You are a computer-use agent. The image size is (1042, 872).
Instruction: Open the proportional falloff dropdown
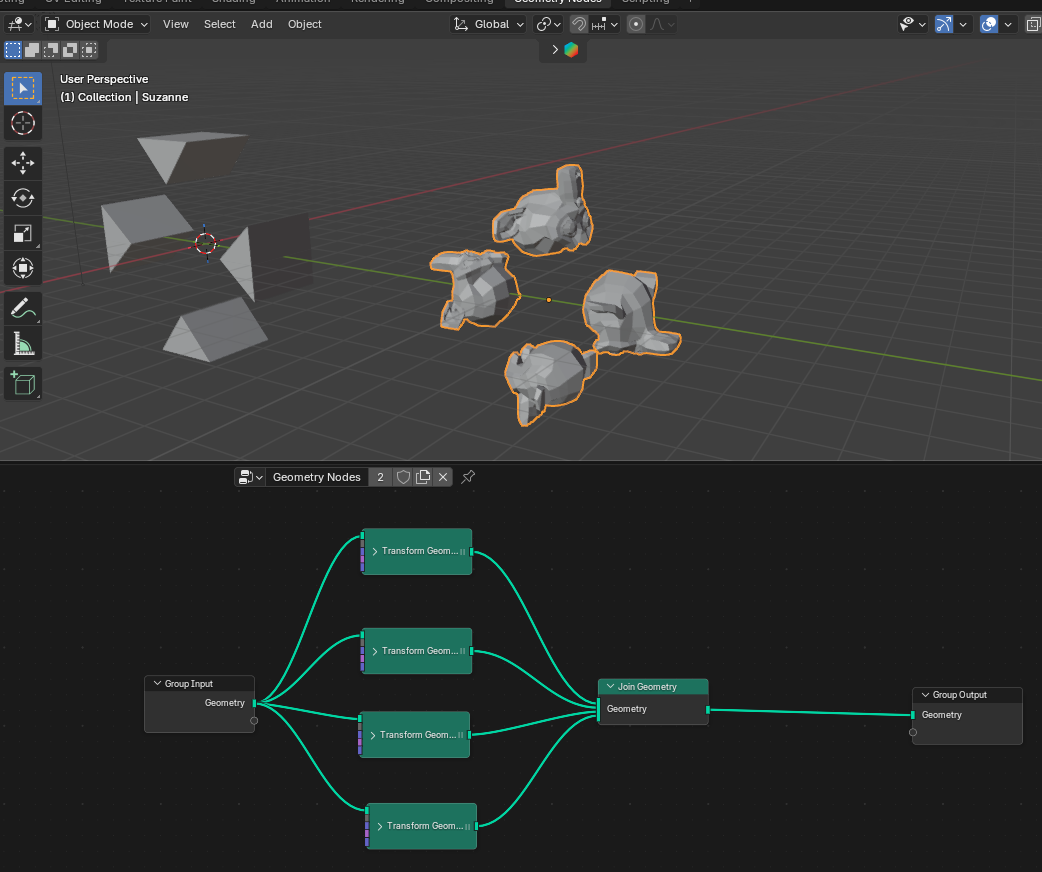[662, 25]
